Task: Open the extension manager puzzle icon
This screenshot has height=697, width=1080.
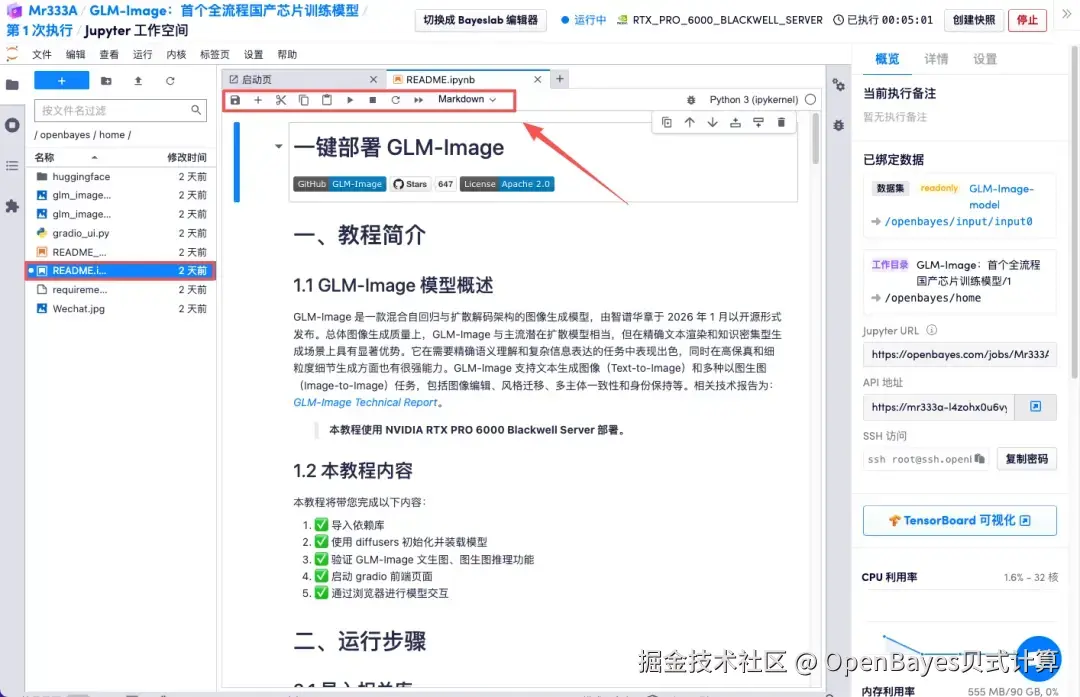Action: (x=12, y=206)
